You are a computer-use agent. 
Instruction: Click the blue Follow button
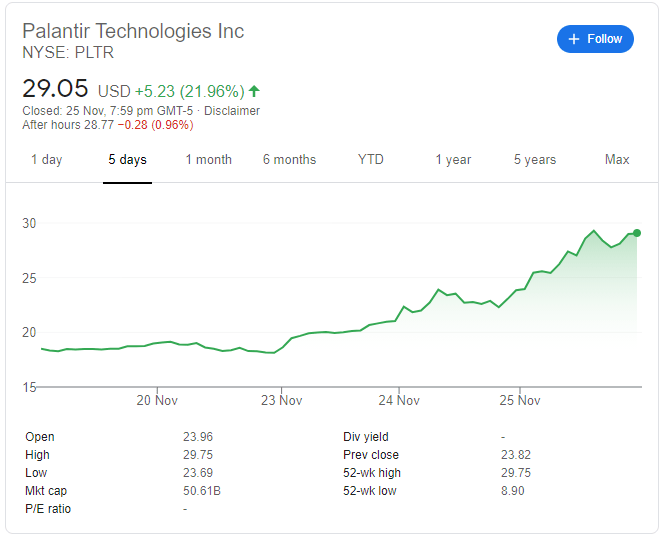pos(595,39)
